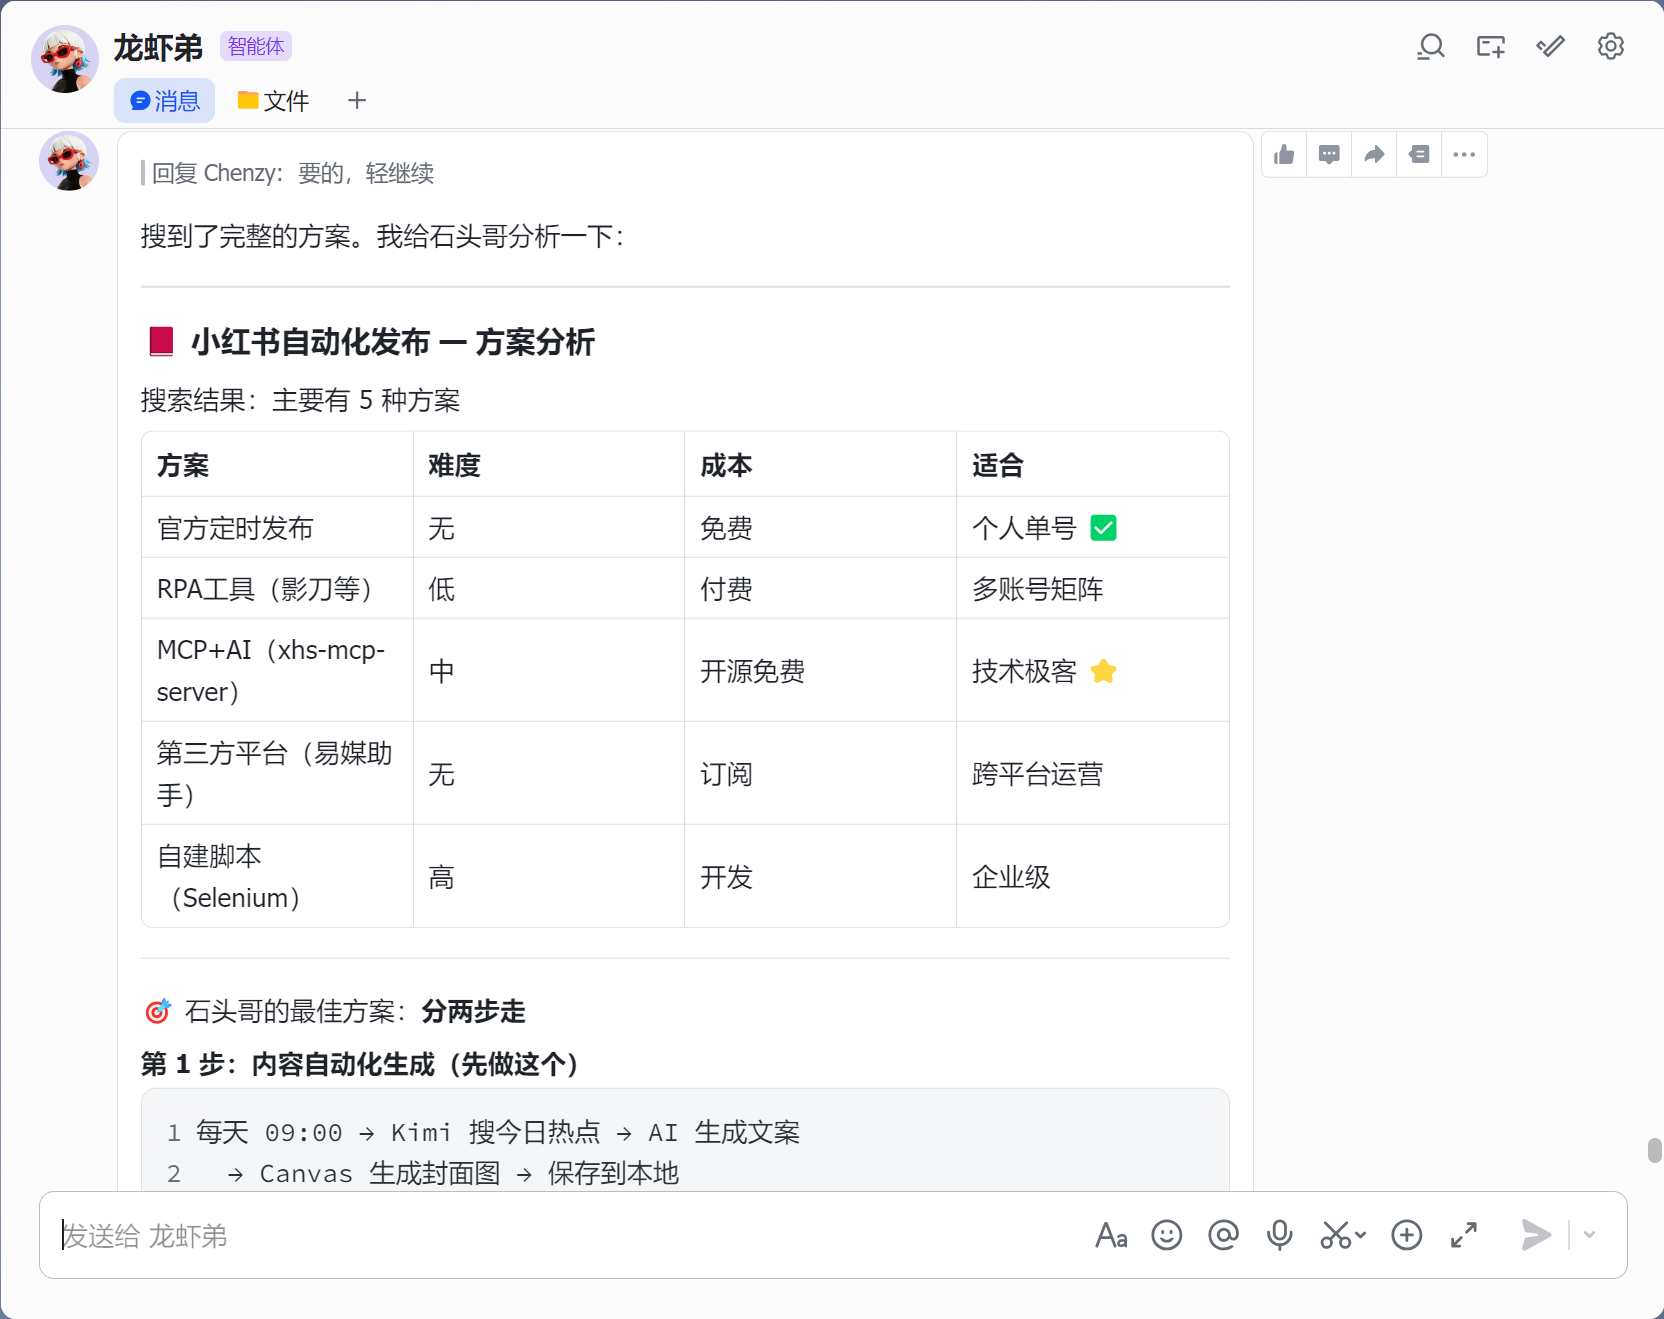Click circled plus attachment icon

(x=1407, y=1236)
